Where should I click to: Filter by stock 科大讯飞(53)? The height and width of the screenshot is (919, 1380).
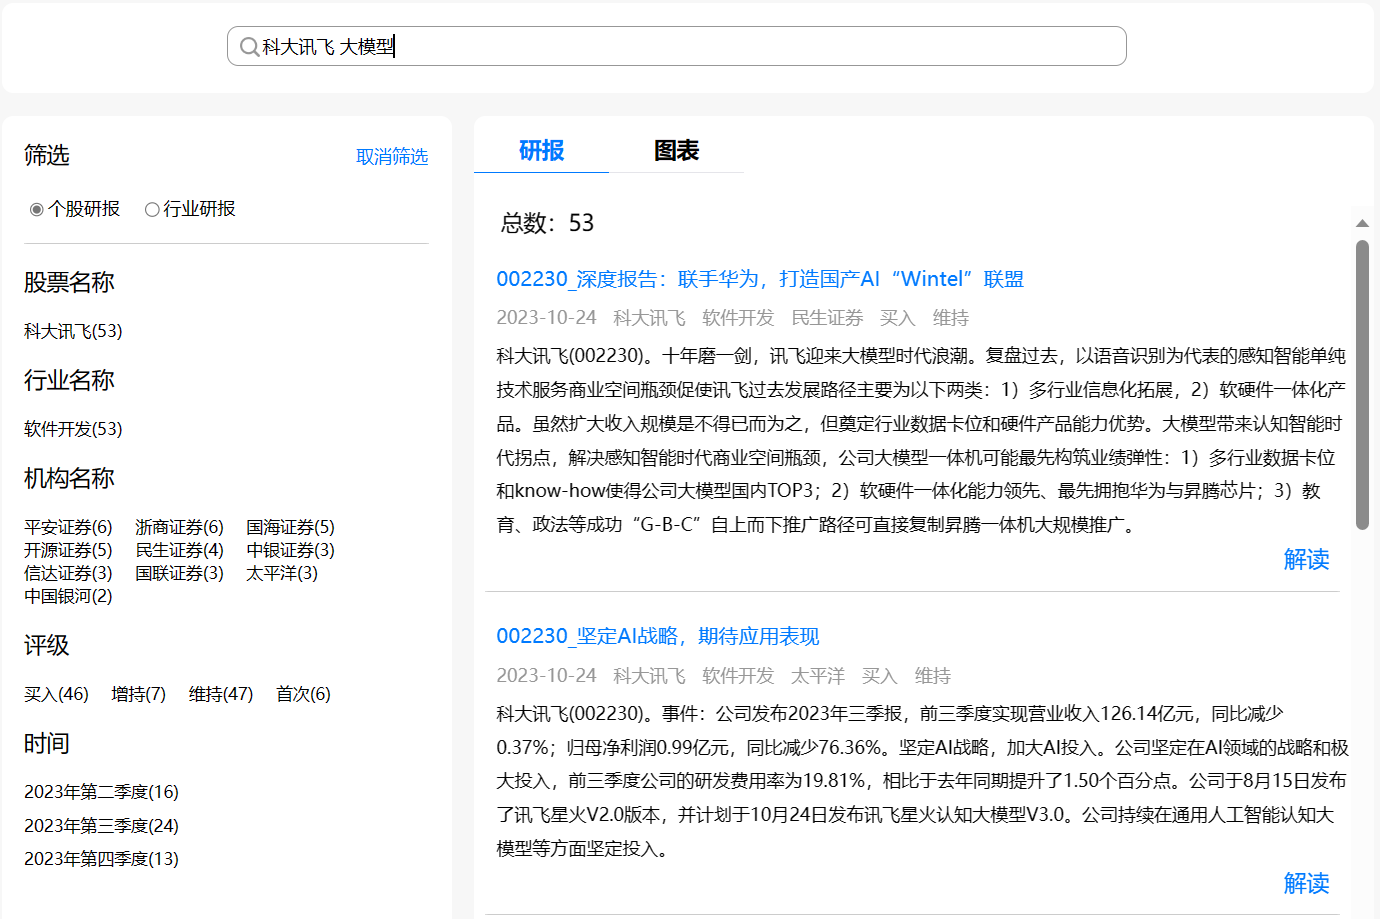click(x=73, y=331)
